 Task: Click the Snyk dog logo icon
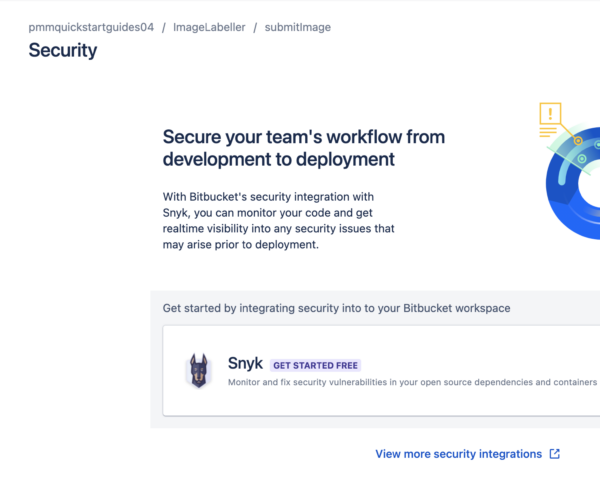[x=198, y=371]
